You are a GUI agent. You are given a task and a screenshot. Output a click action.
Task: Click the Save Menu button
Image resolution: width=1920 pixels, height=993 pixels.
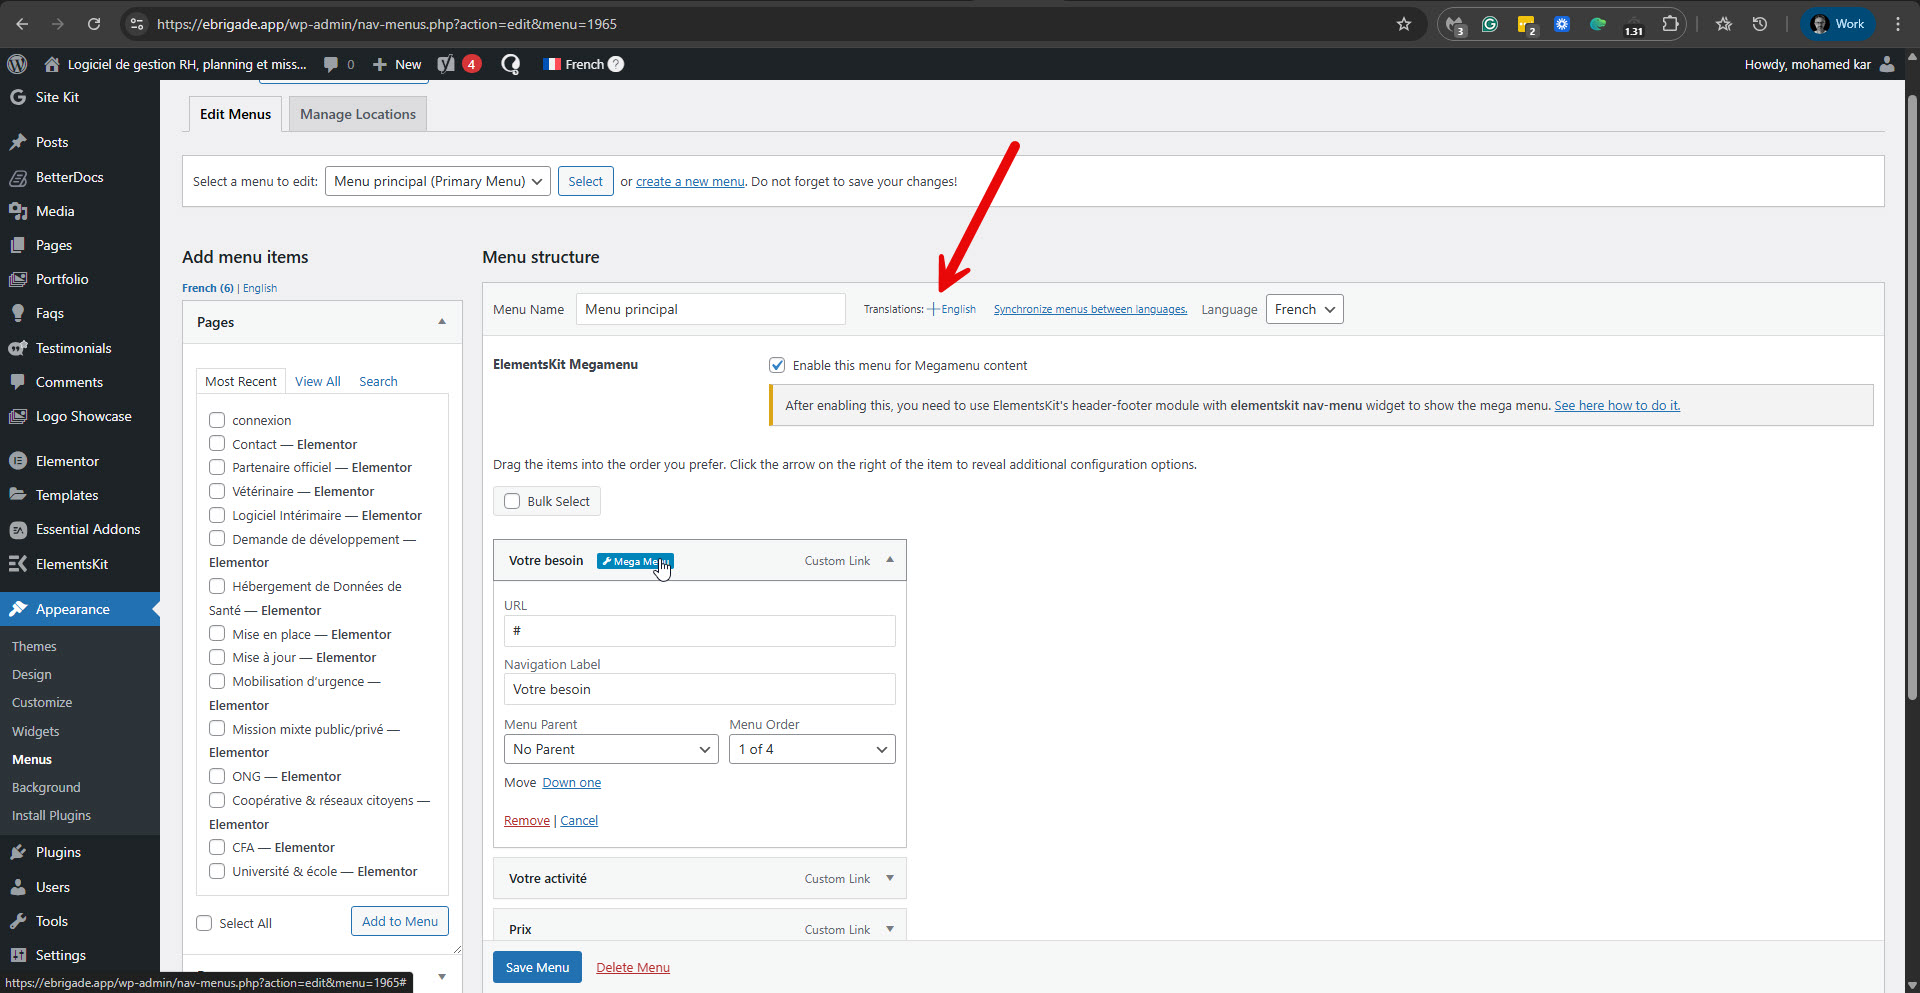pos(537,967)
